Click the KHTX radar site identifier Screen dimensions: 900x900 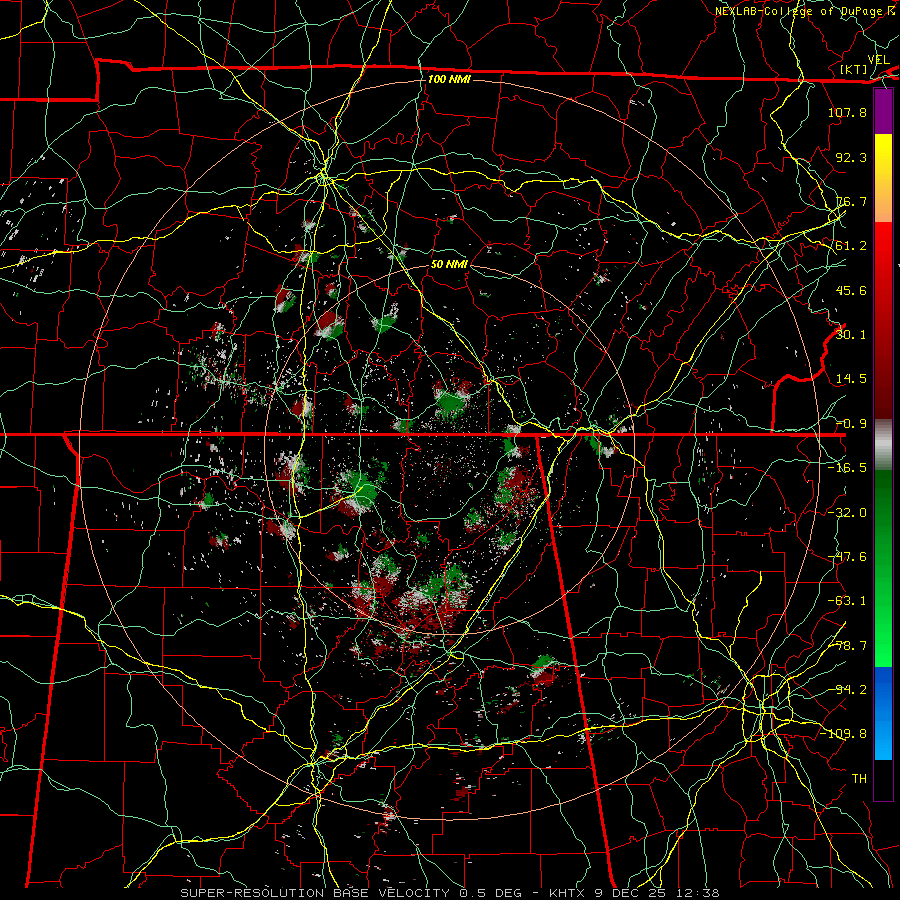click(567, 893)
